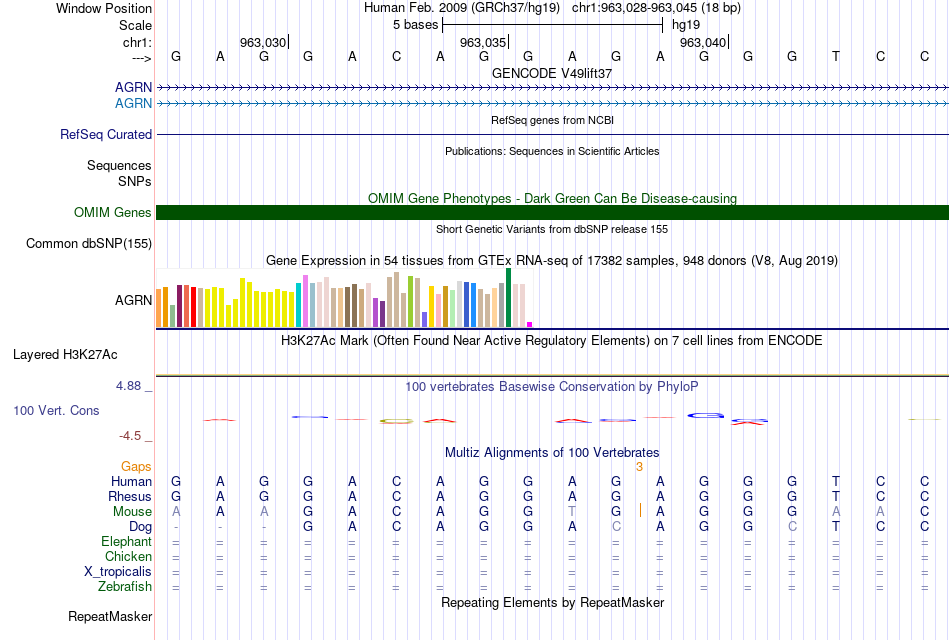The image size is (950, 640).
Task: Click the hg19 label beside scale bar
Action: (x=686, y=25)
